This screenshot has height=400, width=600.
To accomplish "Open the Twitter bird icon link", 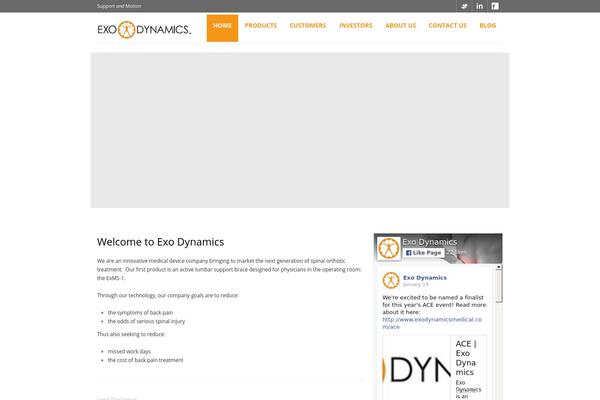I will point(464,6).
